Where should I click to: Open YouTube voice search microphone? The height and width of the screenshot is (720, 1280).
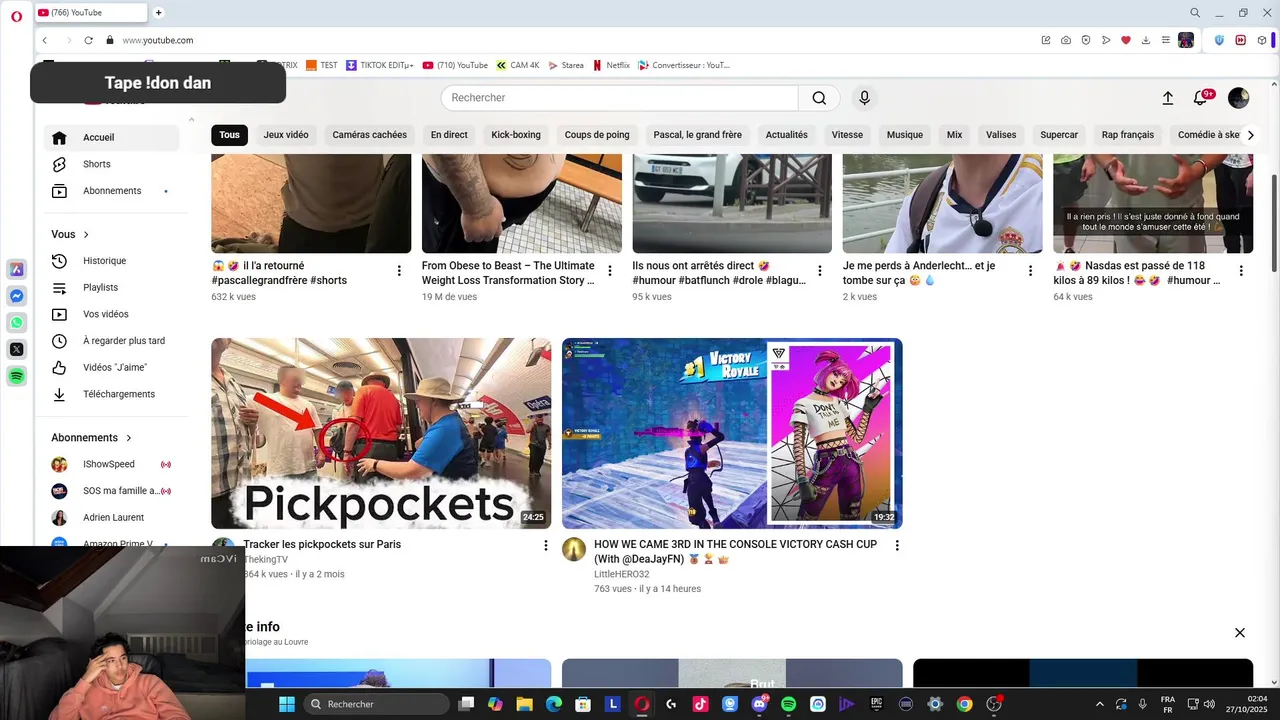point(865,97)
